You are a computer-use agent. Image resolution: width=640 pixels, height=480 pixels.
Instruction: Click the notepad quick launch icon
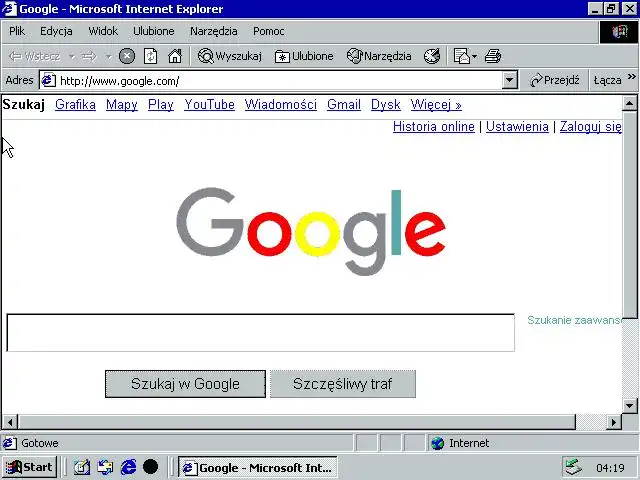point(82,467)
